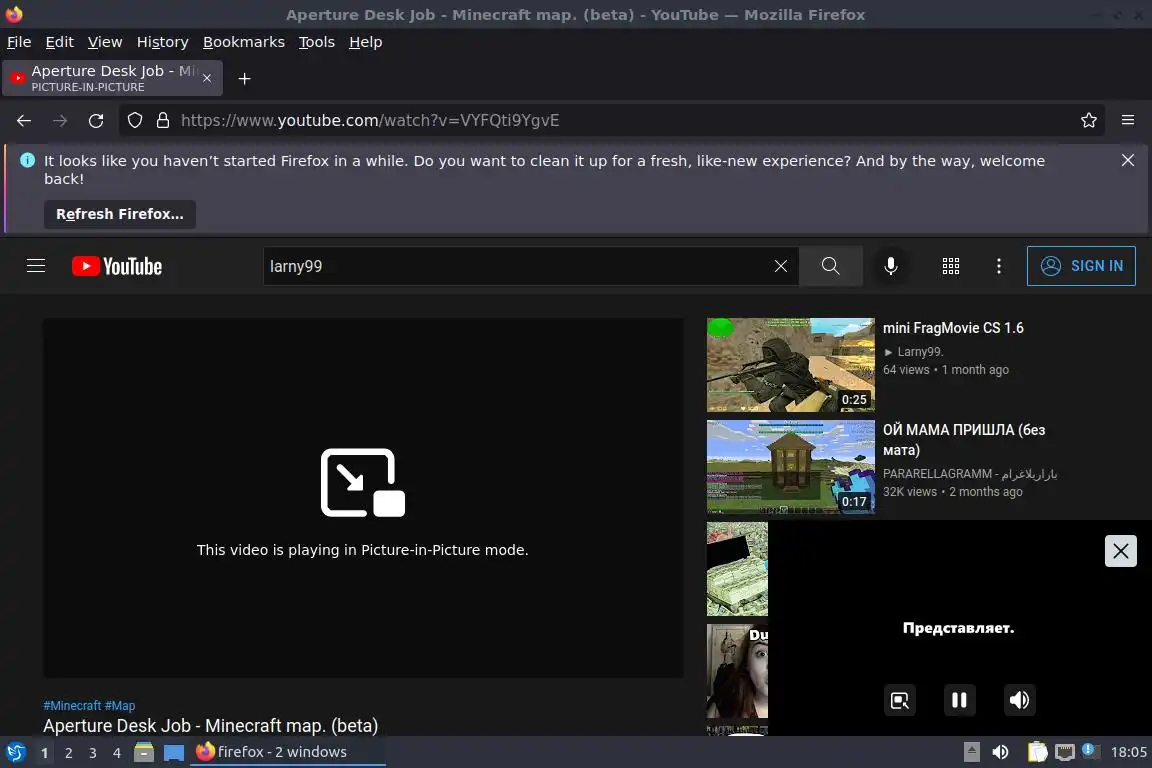Clear the larny99 search text
The width and height of the screenshot is (1152, 768).
(781, 266)
